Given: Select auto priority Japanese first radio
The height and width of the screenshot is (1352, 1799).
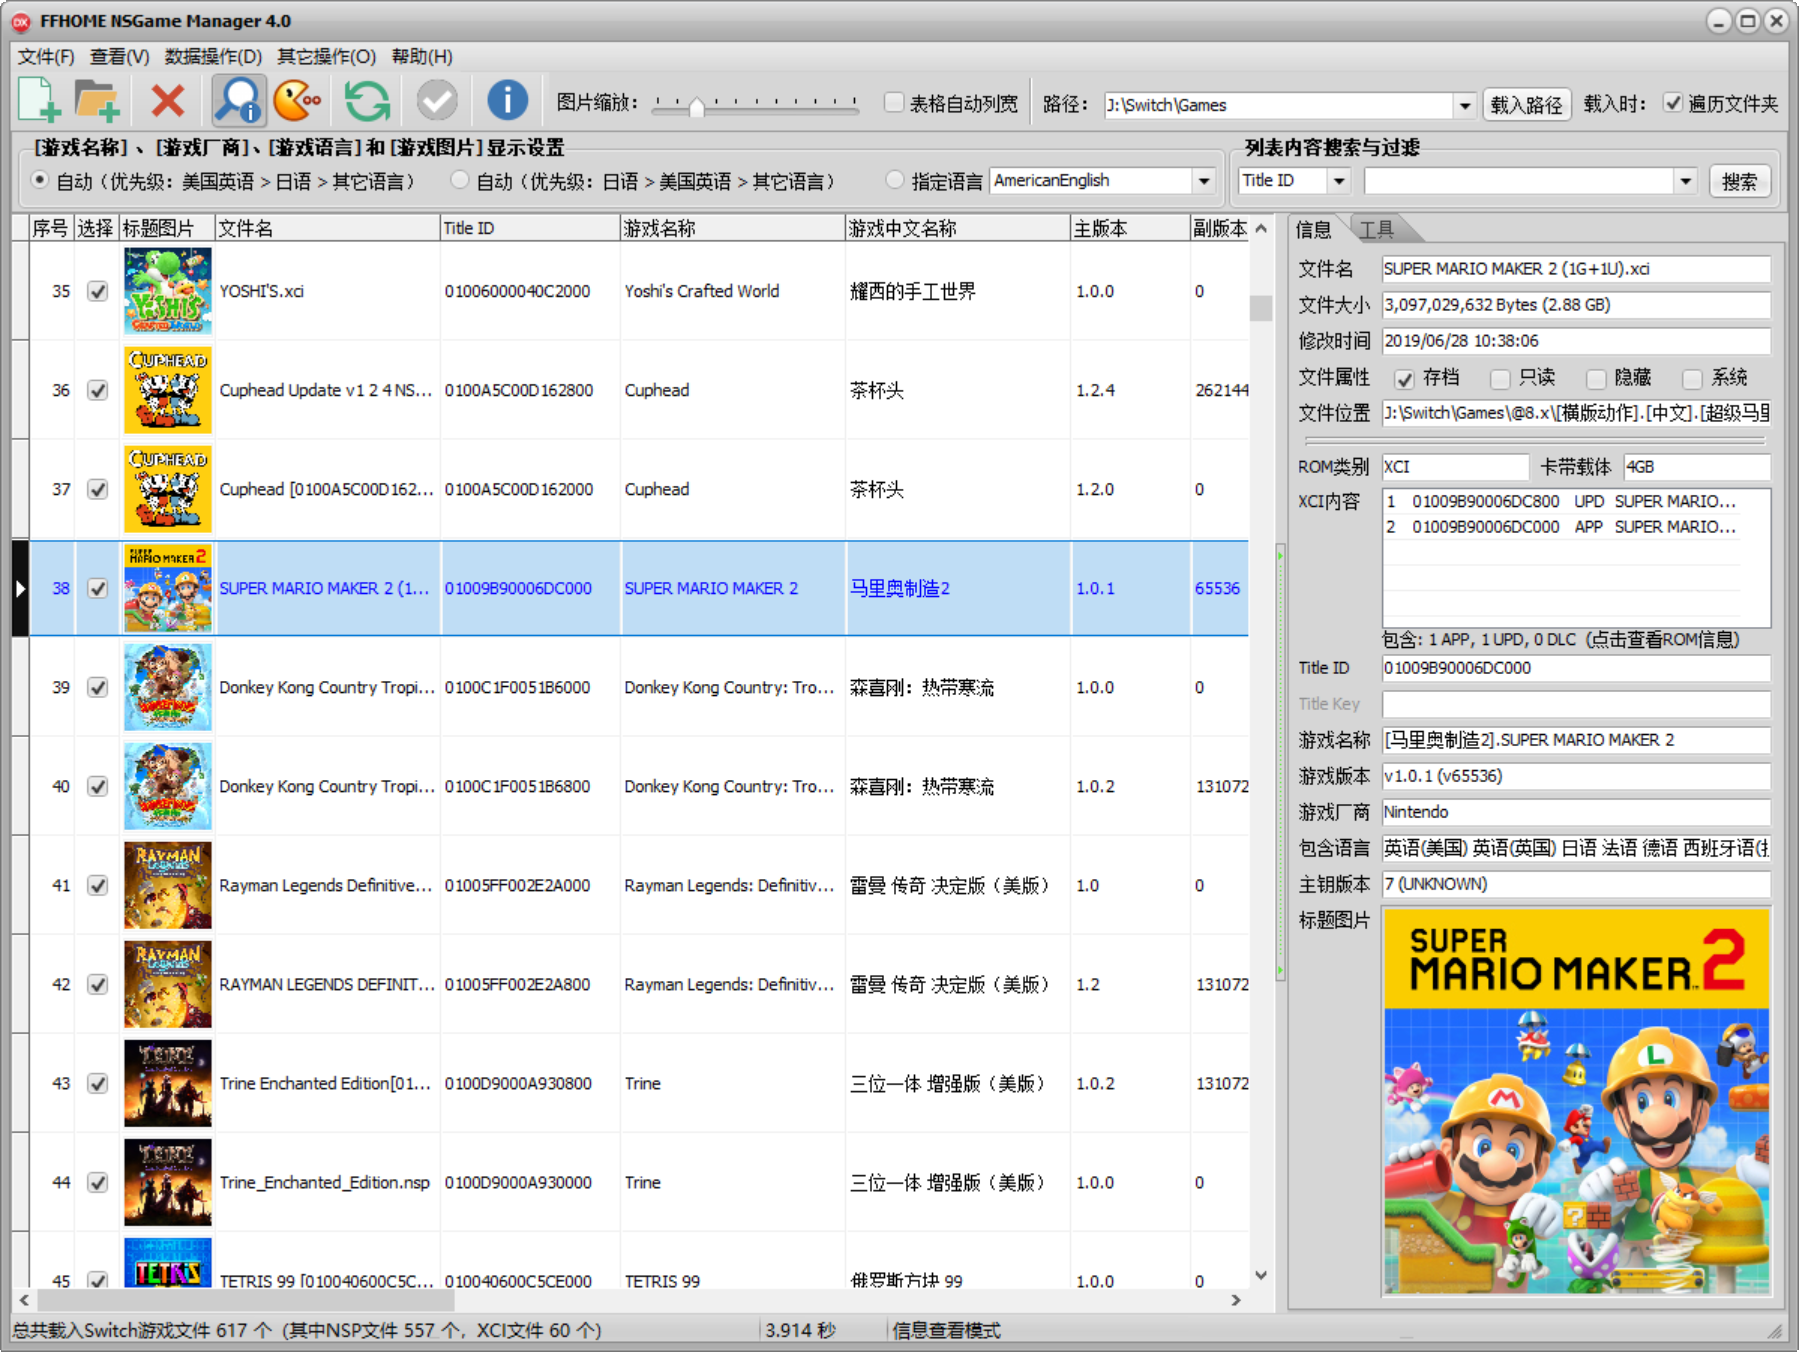Looking at the screenshot, I should point(459,180).
